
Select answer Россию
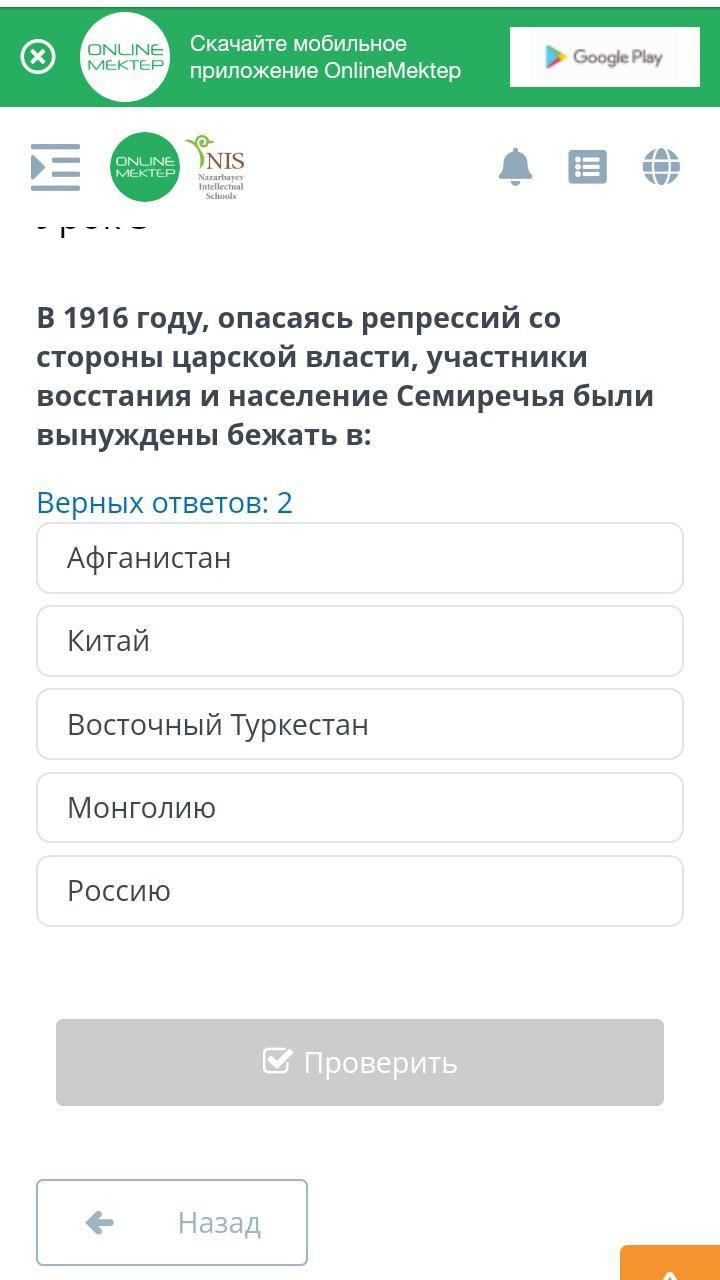click(360, 891)
